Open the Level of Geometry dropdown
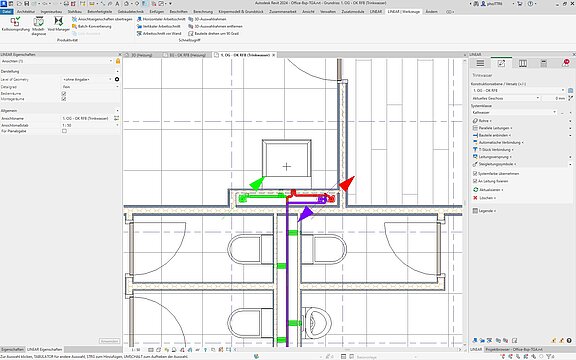The image size is (576, 360). tap(87, 79)
